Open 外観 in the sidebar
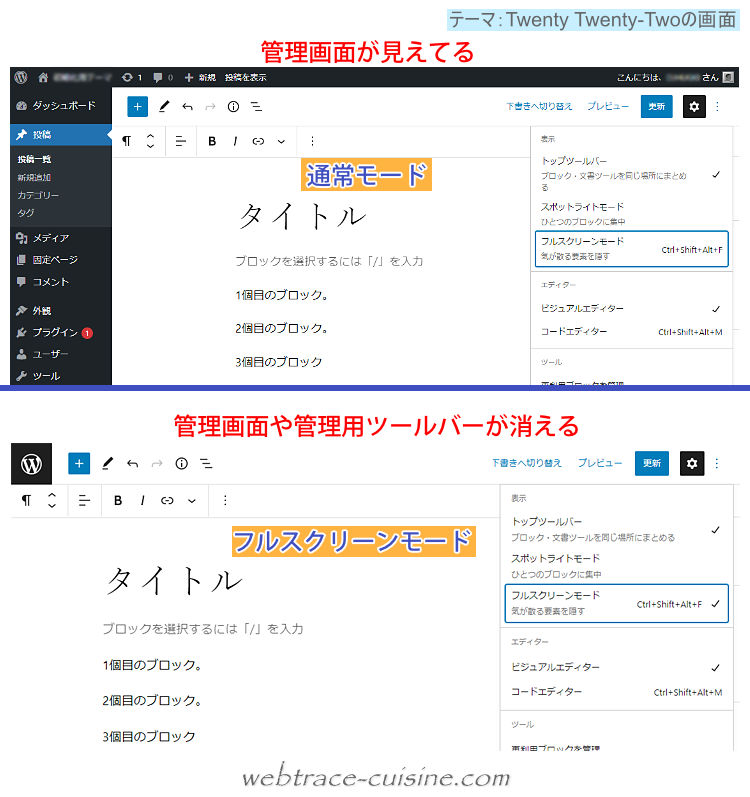750x797 pixels. tap(61, 311)
